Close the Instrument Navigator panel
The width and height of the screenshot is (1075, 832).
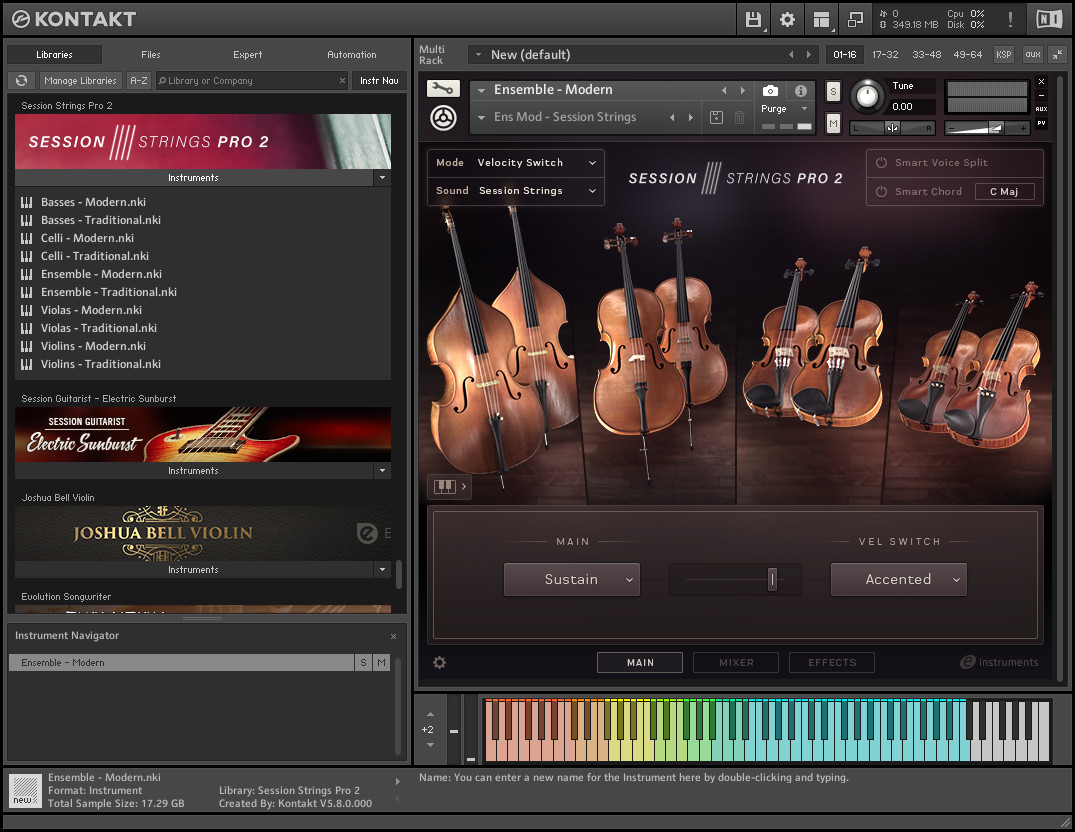(x=394, y=636)
